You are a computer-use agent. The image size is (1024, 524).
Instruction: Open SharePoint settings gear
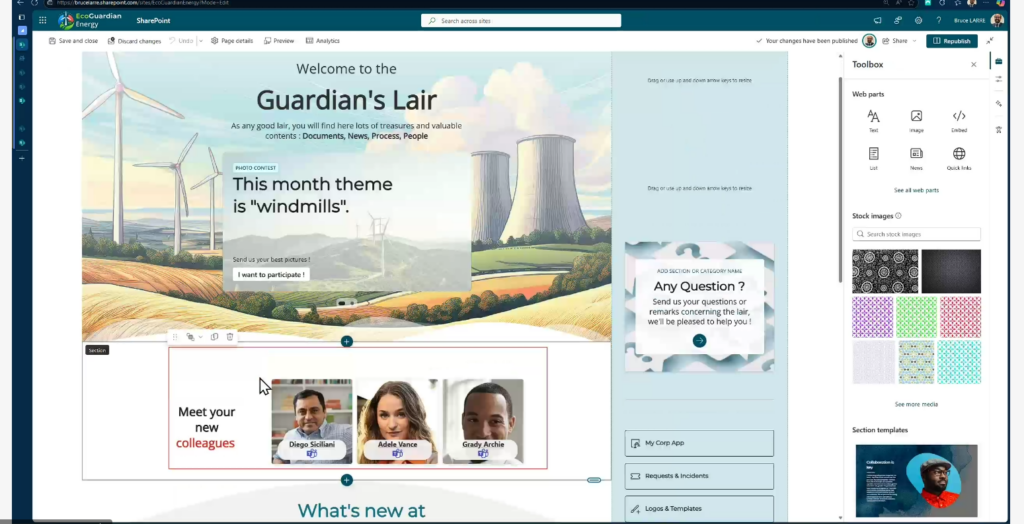pyautogui.click(x=918, y=20)
